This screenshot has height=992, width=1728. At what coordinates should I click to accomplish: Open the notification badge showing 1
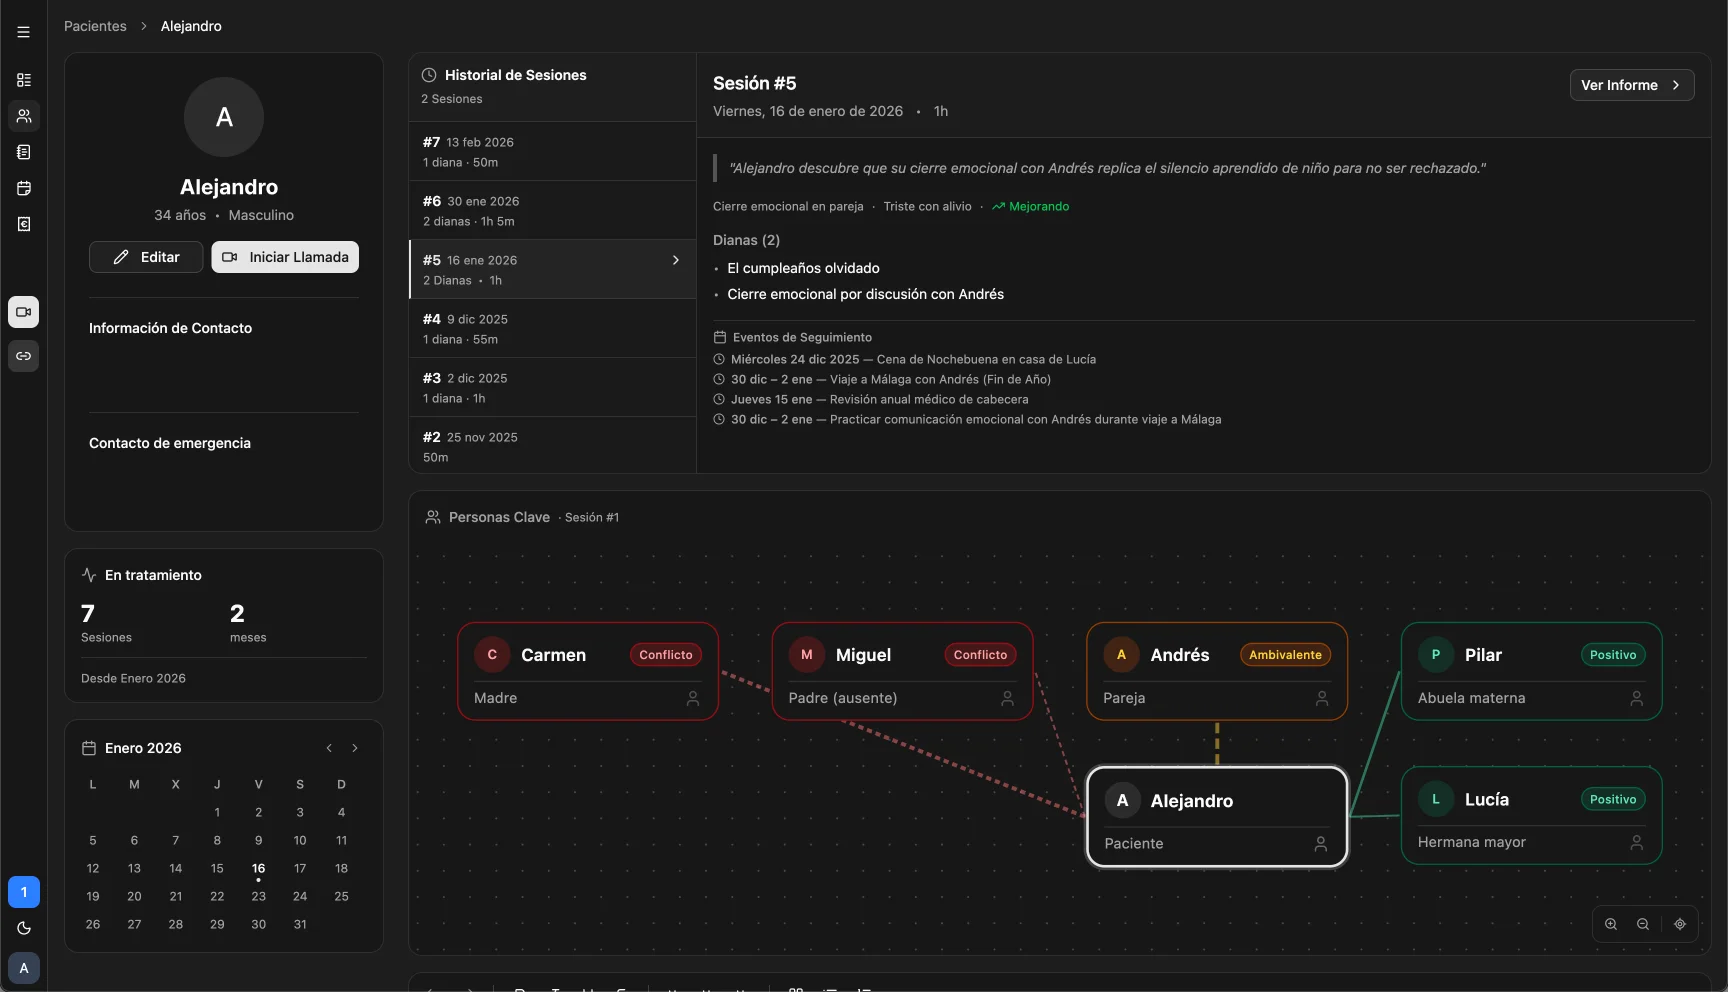click(x=23, y=892)
